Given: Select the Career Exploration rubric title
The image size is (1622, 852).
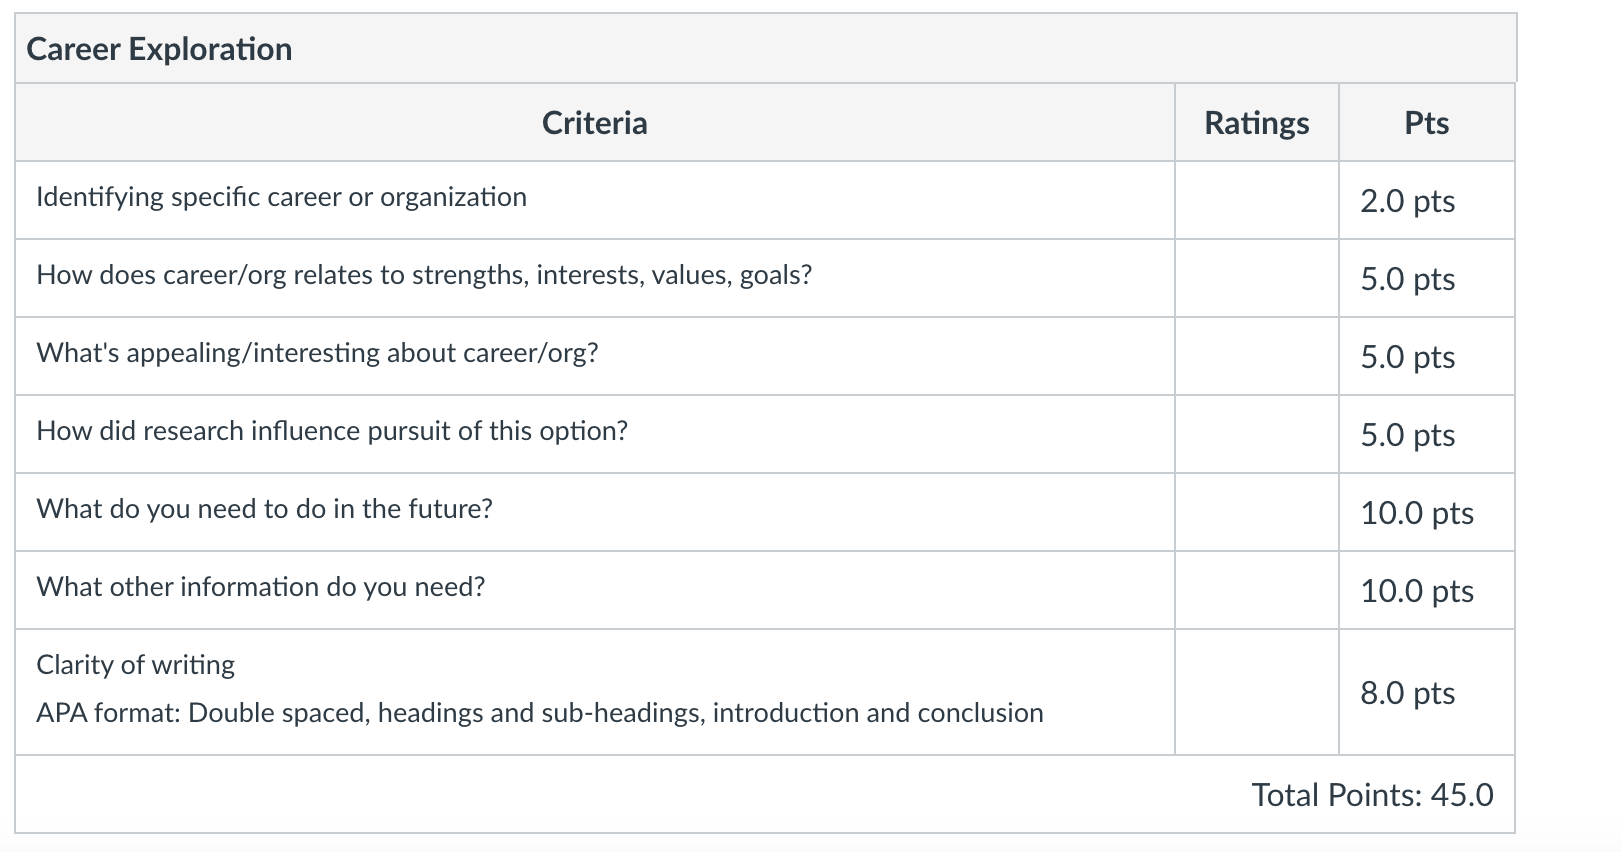Looking at the screenshot, I should coord(159,49).
